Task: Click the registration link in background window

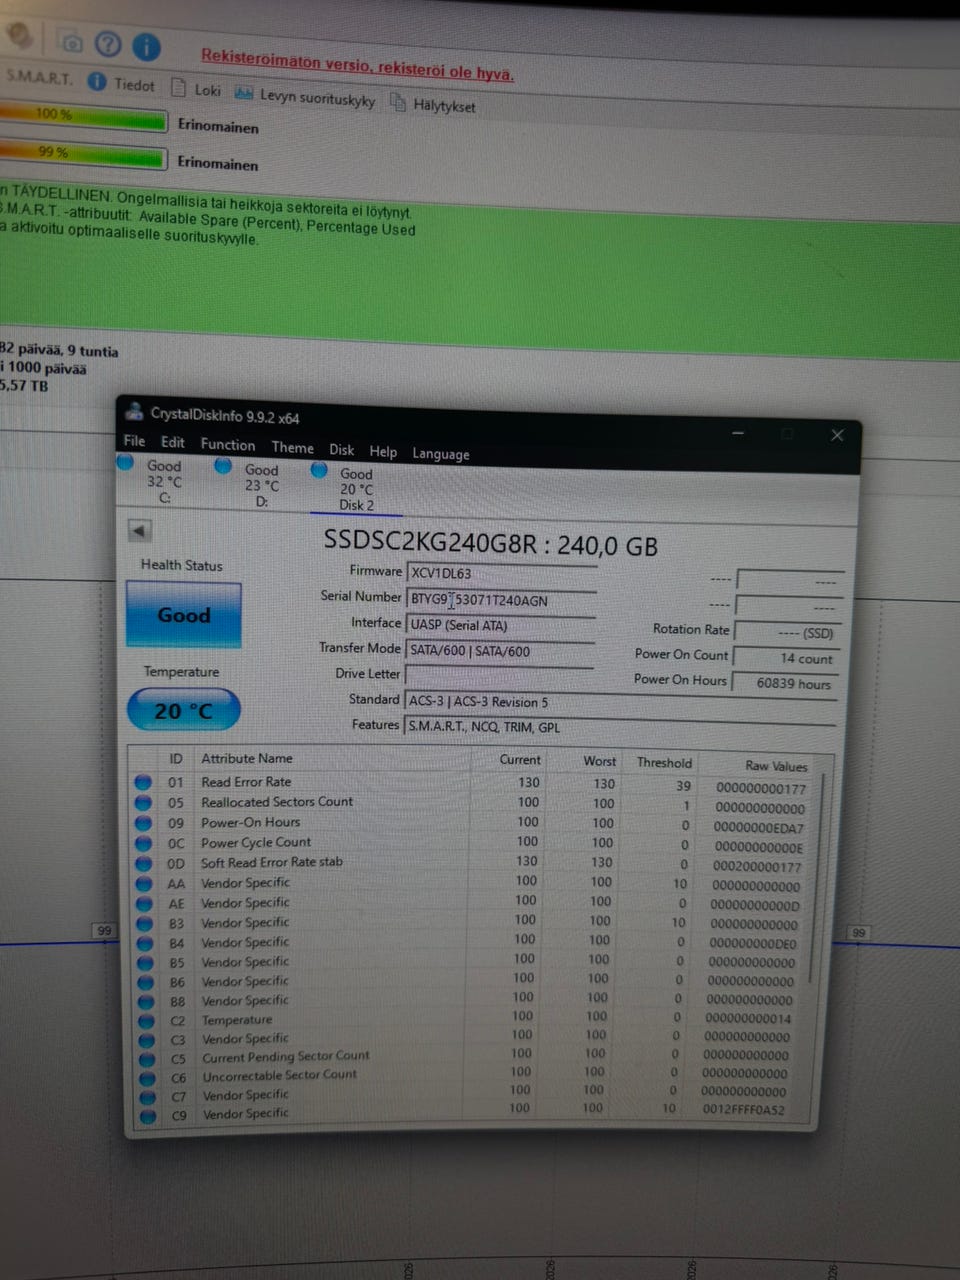Action: [357, 65]
